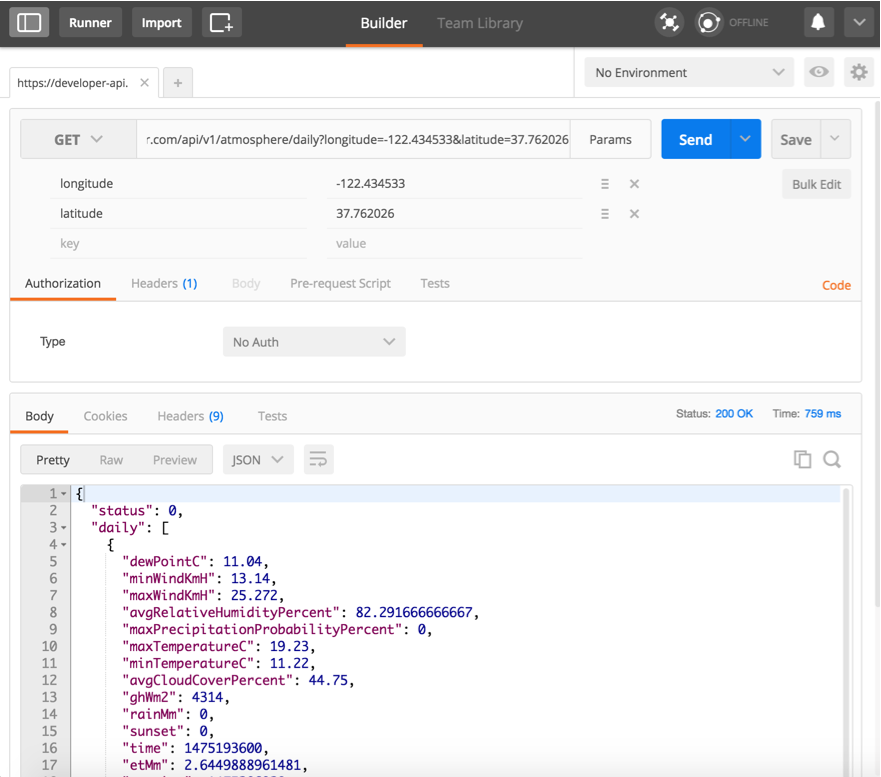The height and width of the screenshot is (777, 881).
Task: Expand the No Environment dropdown
Action: pos(689,72)
